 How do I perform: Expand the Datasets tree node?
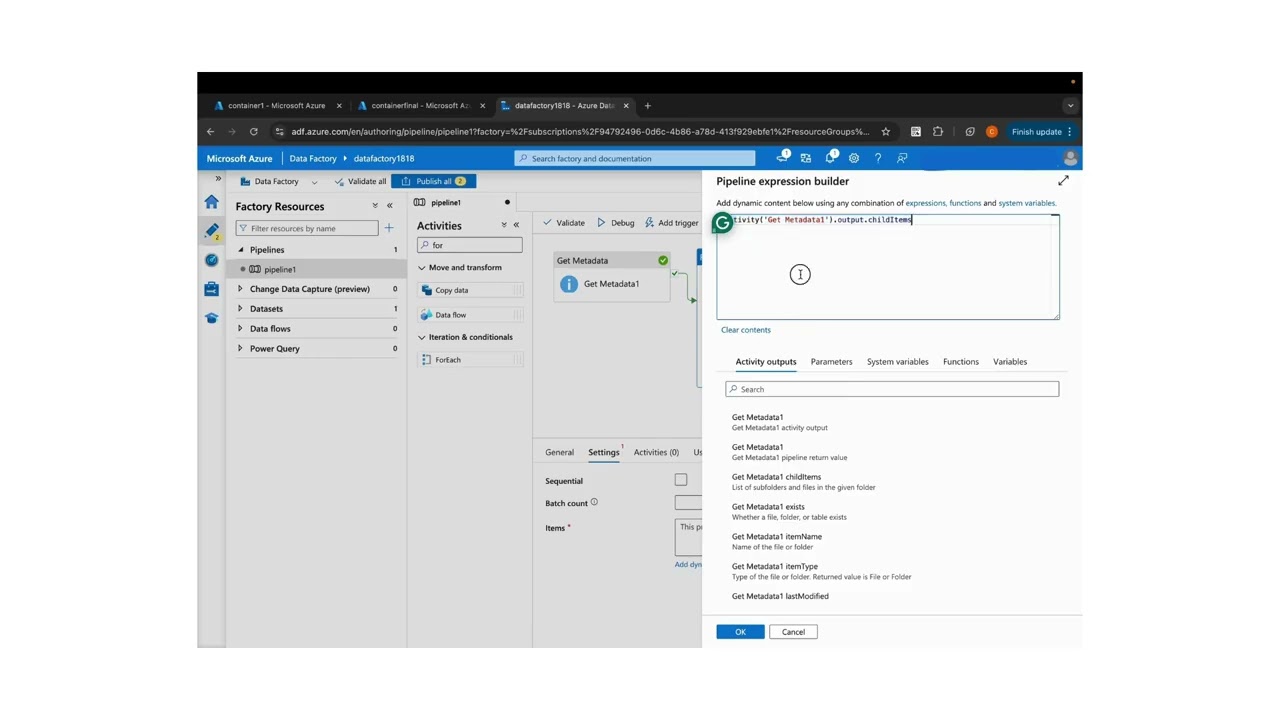click(x=241, y=309)
